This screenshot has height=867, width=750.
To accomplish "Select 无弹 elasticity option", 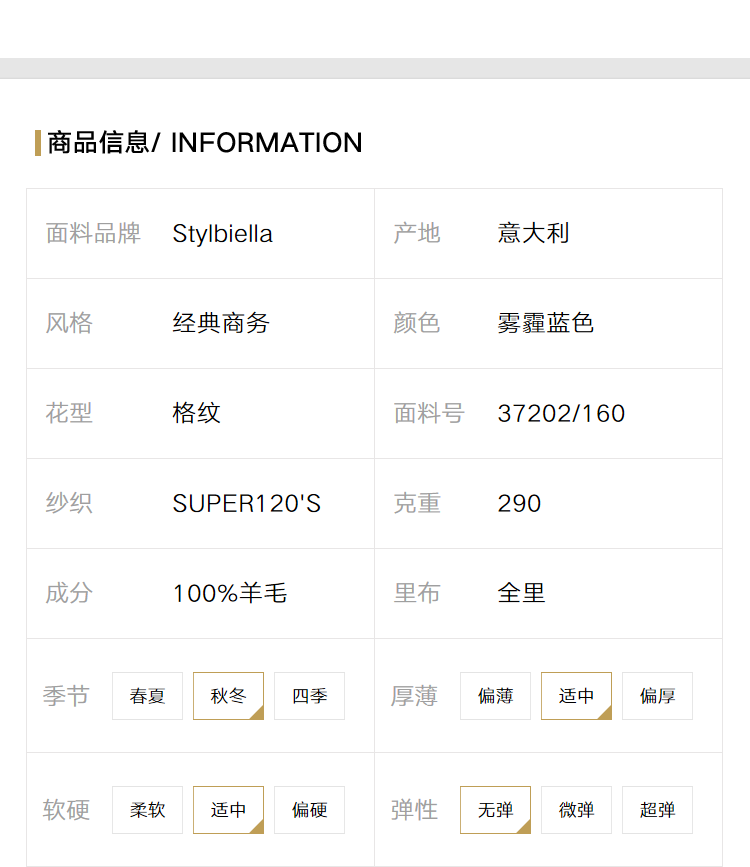I will pos(495,809).
